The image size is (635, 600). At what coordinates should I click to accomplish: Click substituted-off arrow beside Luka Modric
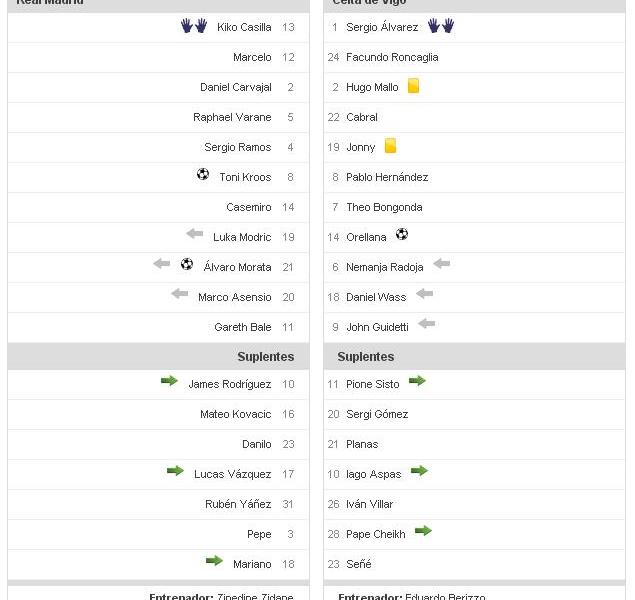click(x=194, y=234)
